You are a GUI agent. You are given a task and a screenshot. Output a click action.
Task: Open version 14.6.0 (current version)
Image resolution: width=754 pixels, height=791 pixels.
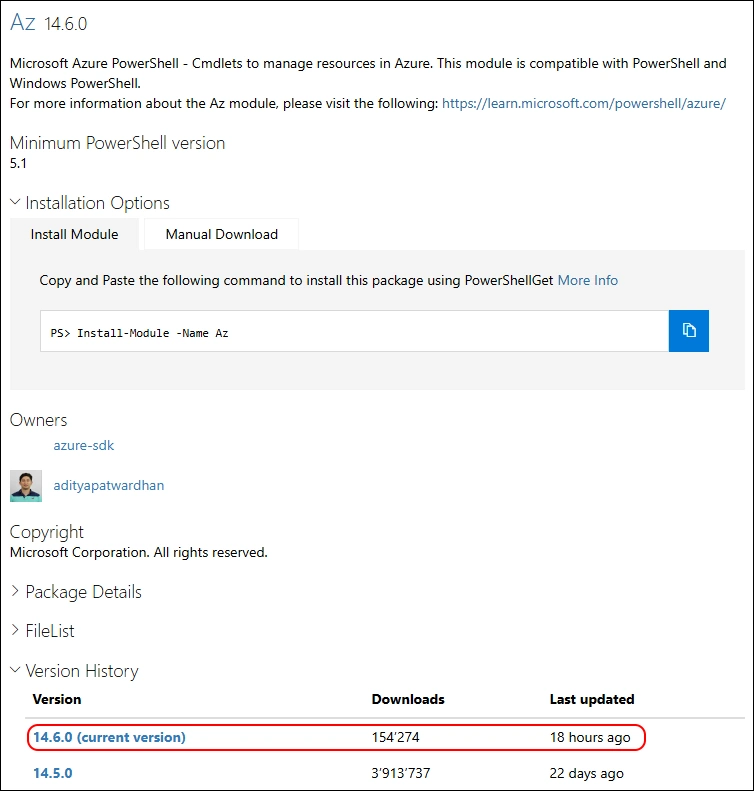click(109, 737)
